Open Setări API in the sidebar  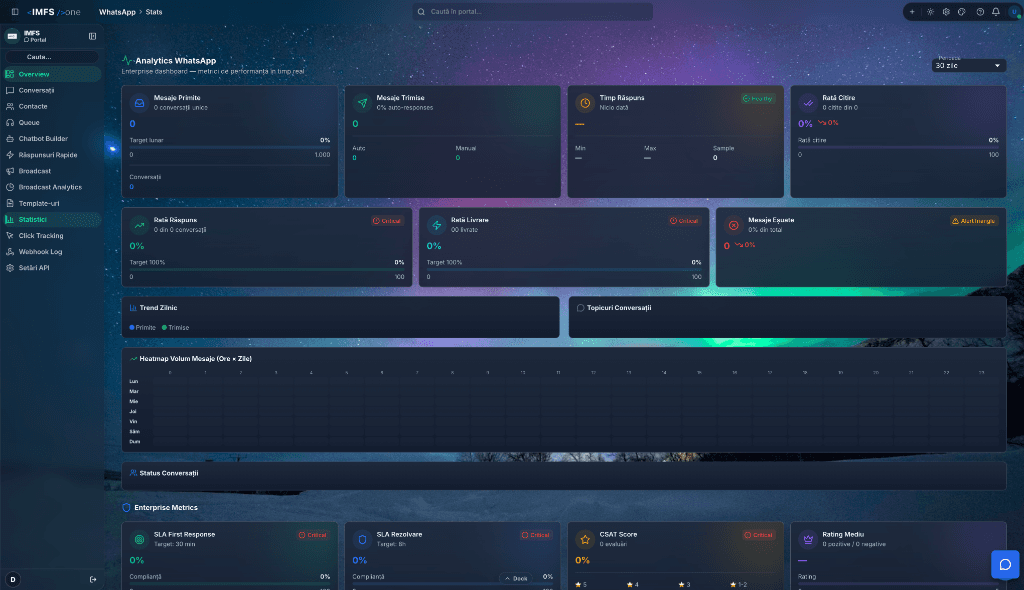(52, 268)
